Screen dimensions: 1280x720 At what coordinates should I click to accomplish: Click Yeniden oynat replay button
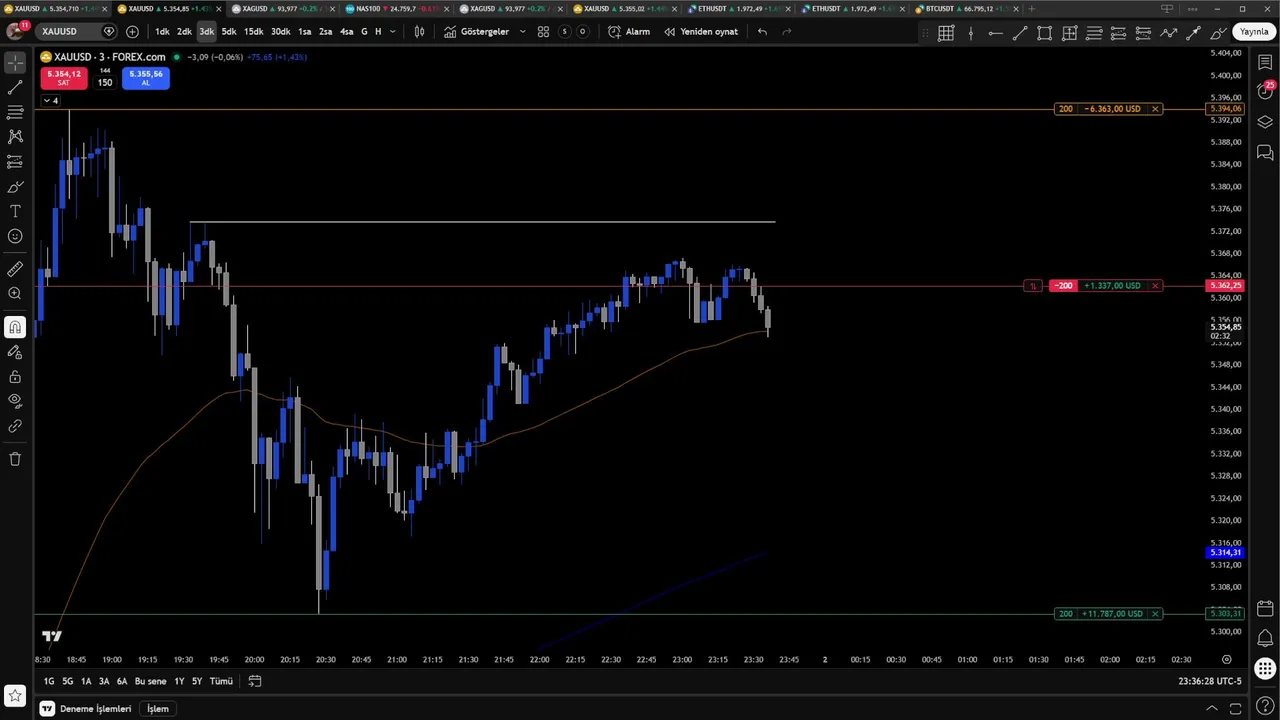(701, 32)
